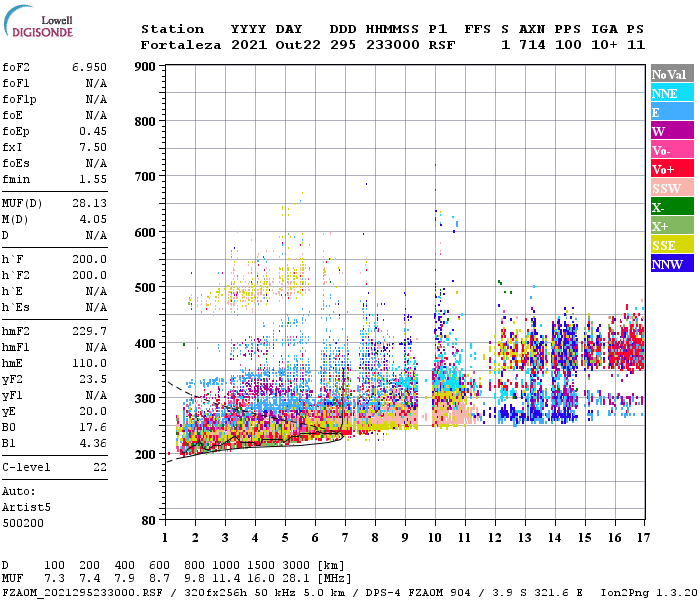Image resolution: width=700 pixels, height=600 pixels.
Task: Select the SSW salmon legend swatch
Action: (672, 188)
